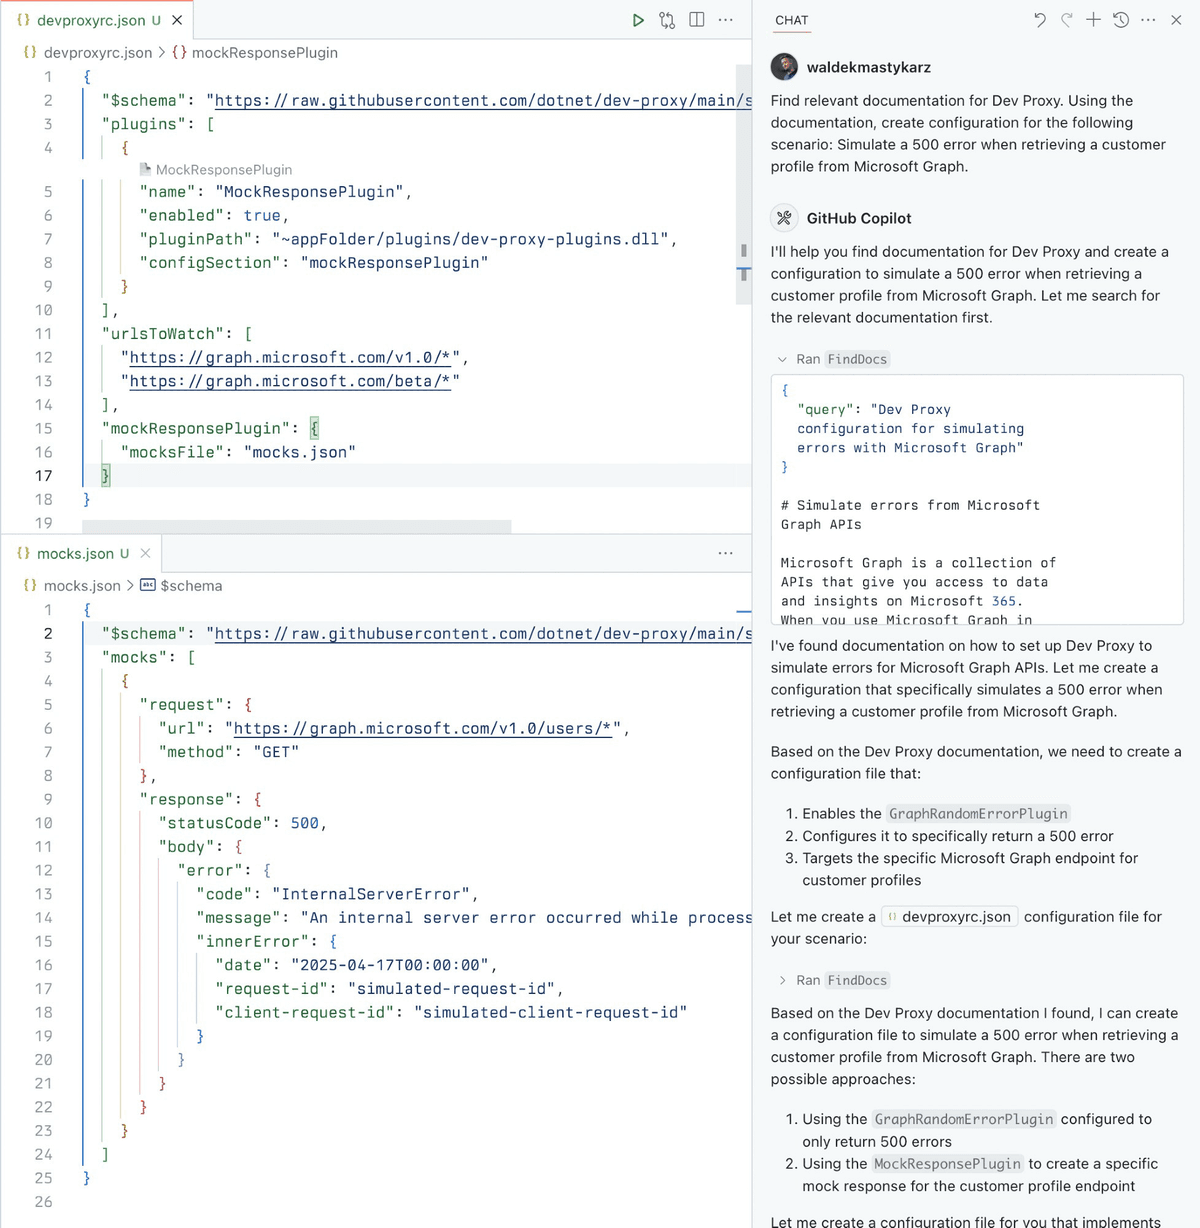Click the "pluginPath" key
1200x1228 pixels.
click(x=196, y=239)
